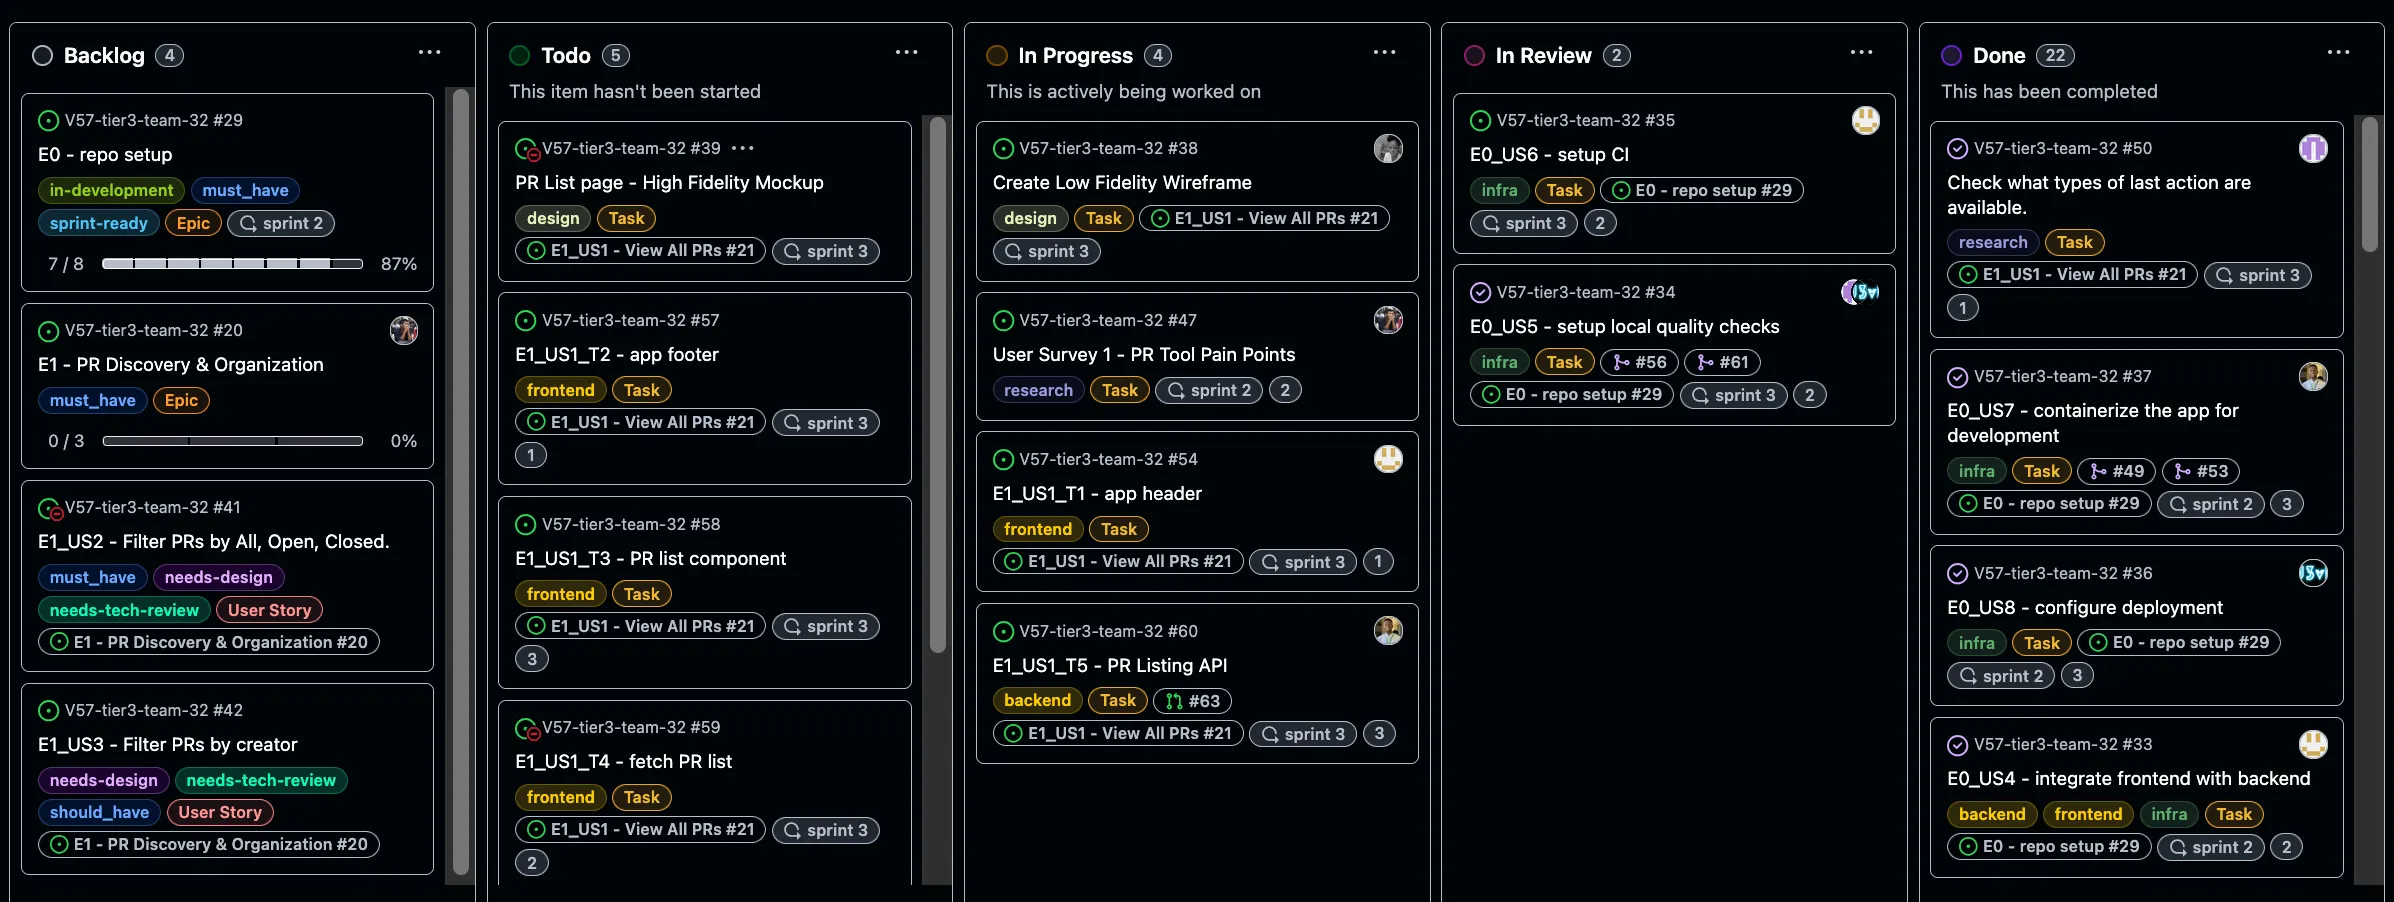Click assignee avatar on issue #38 card
Image resolution: width=2394 pixels, height=902 pixels.
point(1388,149)
